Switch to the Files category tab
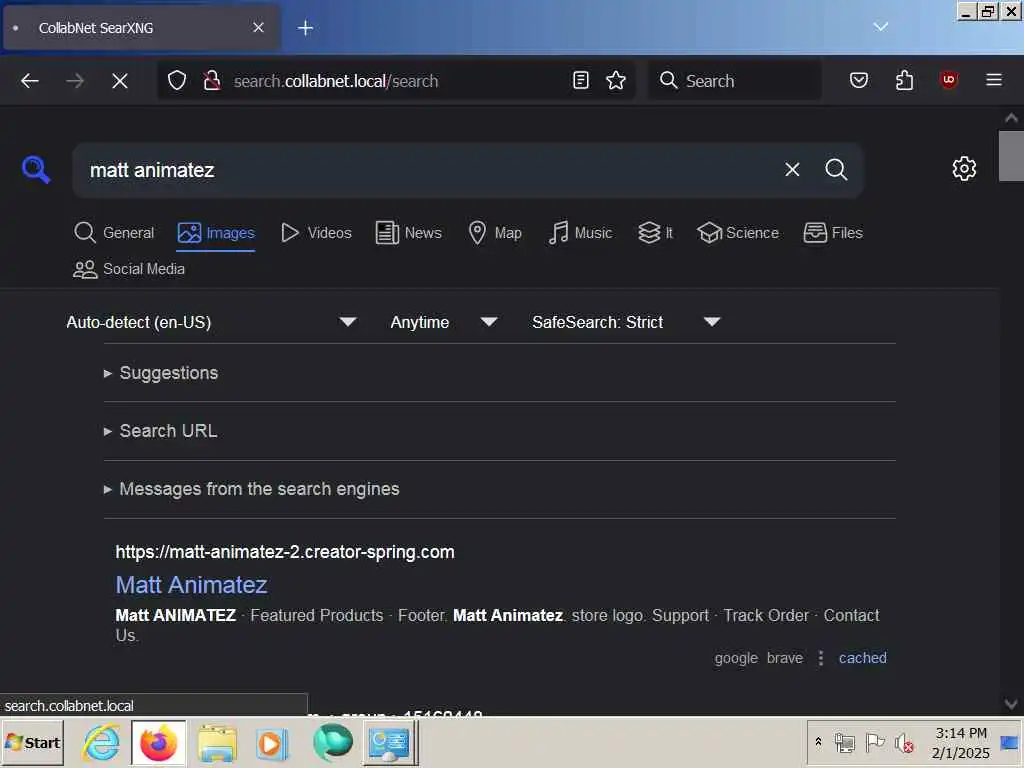 click(833, 232)
